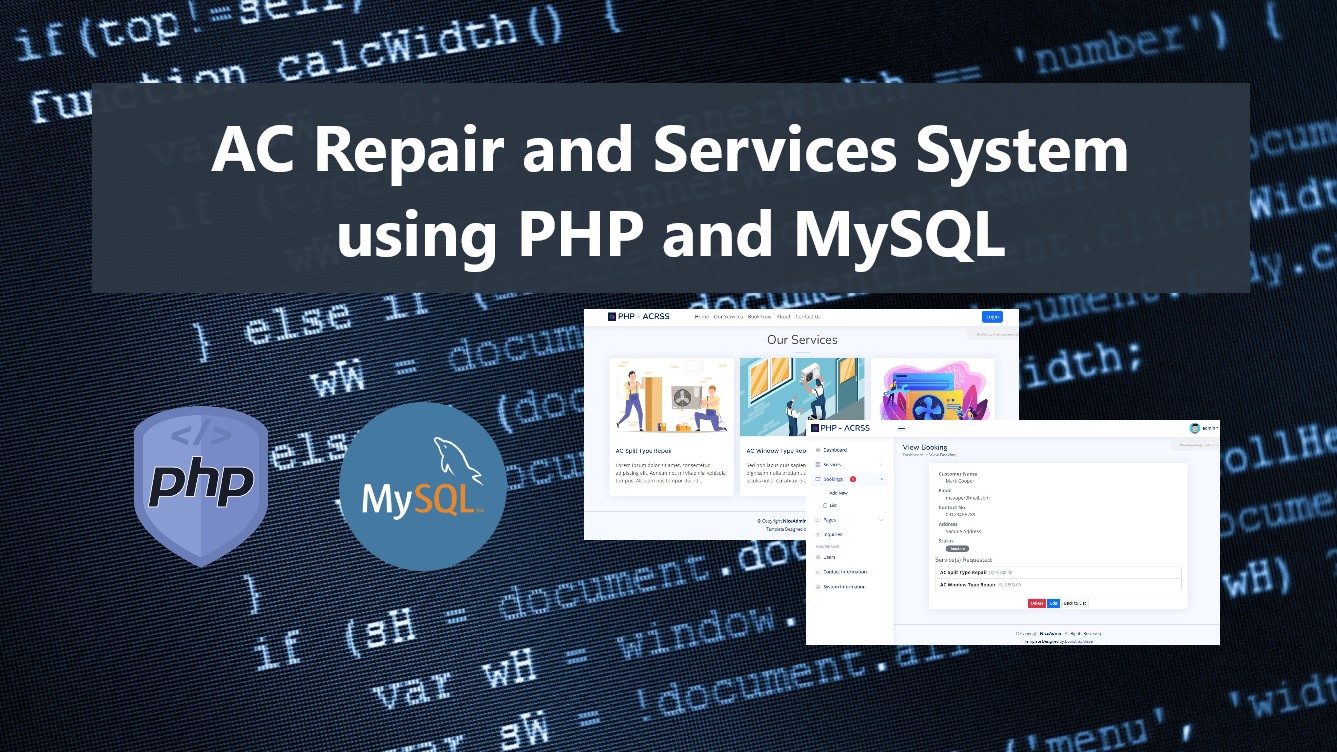Open Inquiries in the admin sidebar

click(833, 535)
